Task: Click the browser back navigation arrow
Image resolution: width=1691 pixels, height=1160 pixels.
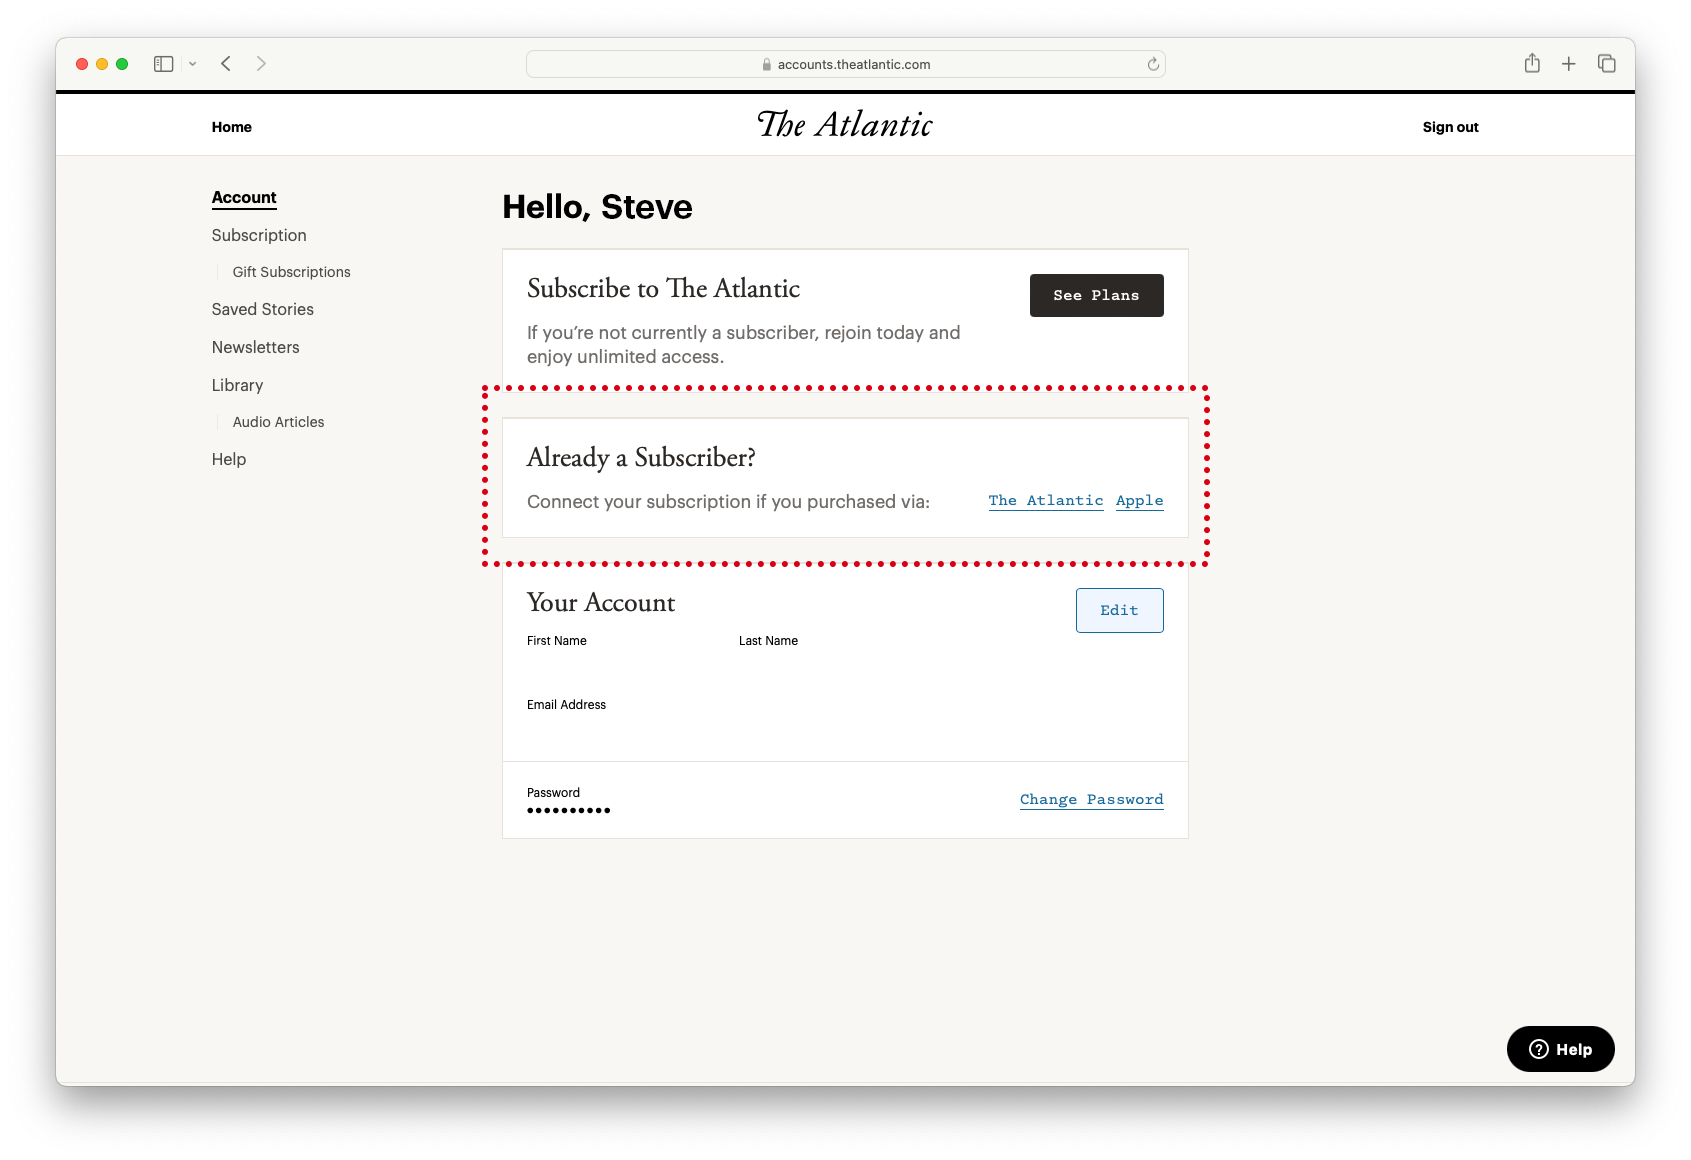Action: click(226, 63)
